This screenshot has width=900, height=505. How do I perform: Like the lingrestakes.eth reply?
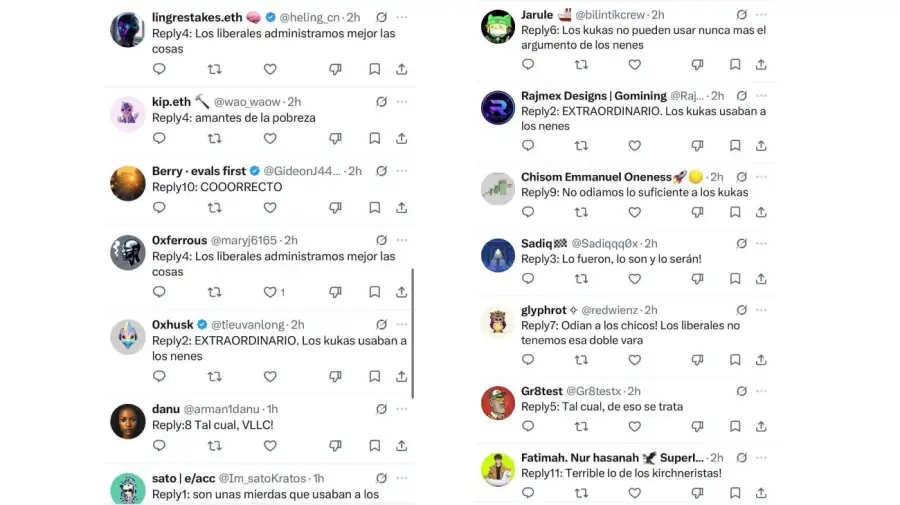coord(270,69)
